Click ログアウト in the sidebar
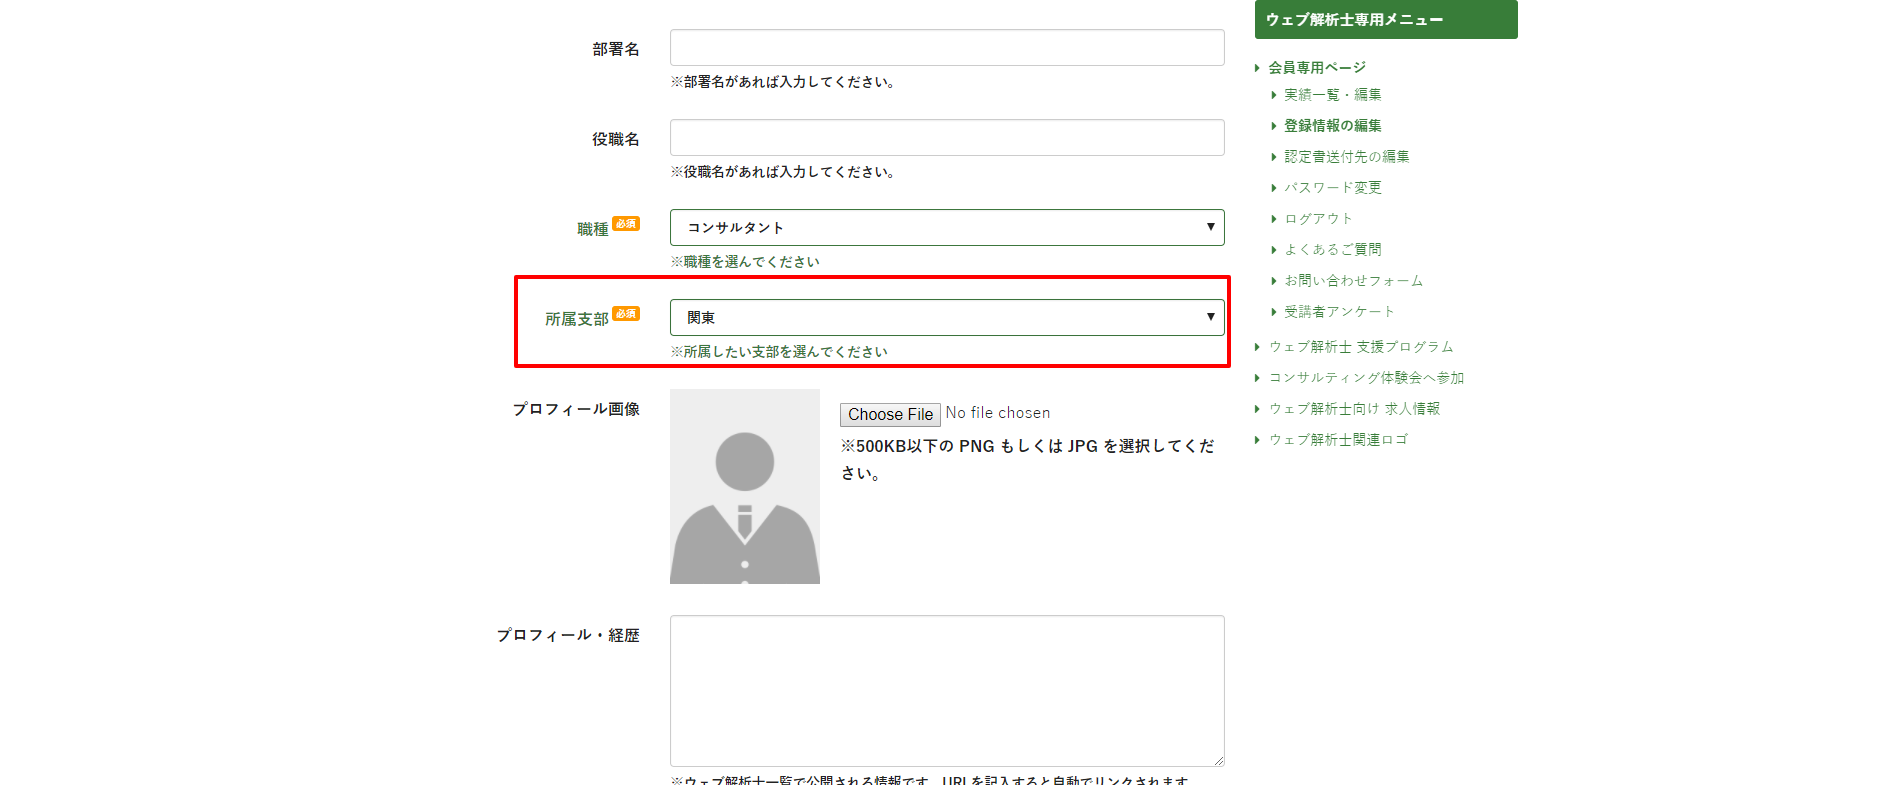 click(x=1318, y=219)
